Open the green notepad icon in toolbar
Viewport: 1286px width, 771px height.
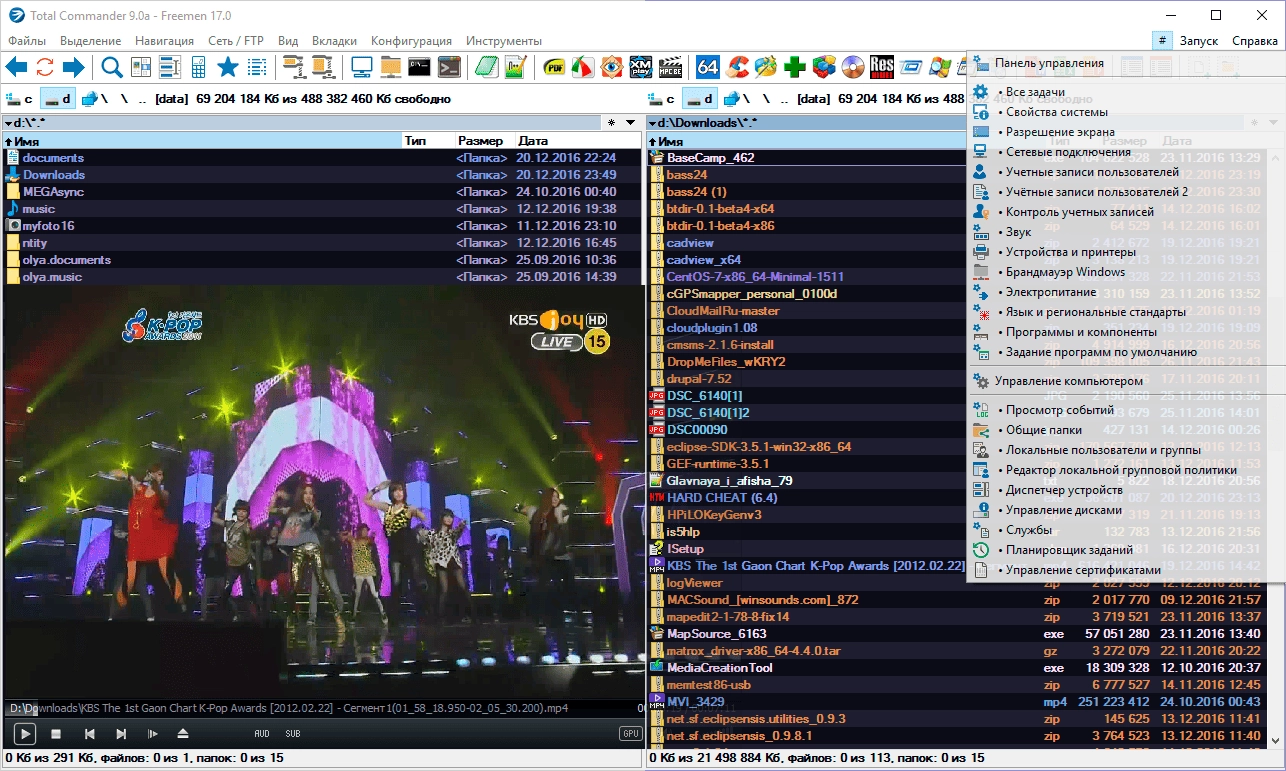[x=487, y=68]
